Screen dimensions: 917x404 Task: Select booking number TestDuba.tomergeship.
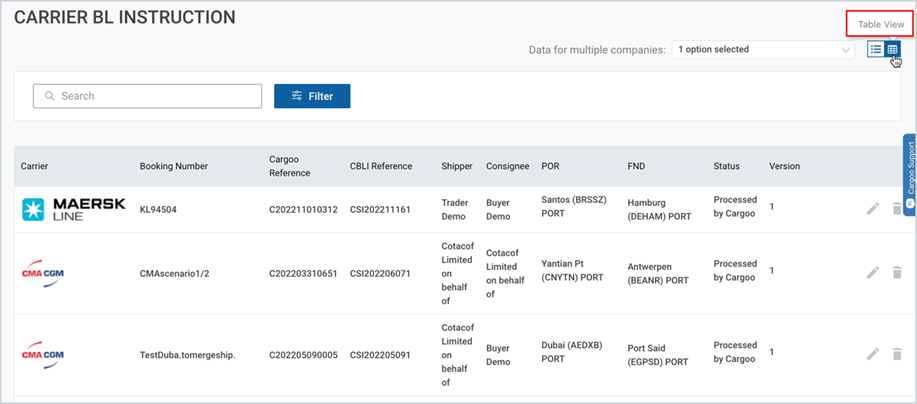pos(187,354)
